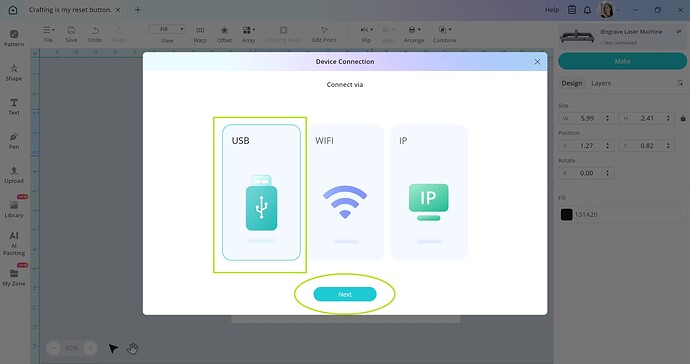Click the iEngrave Laser Machine thumbnail
The width and height of the screenshot is (690, 364).
coord(577,36)
